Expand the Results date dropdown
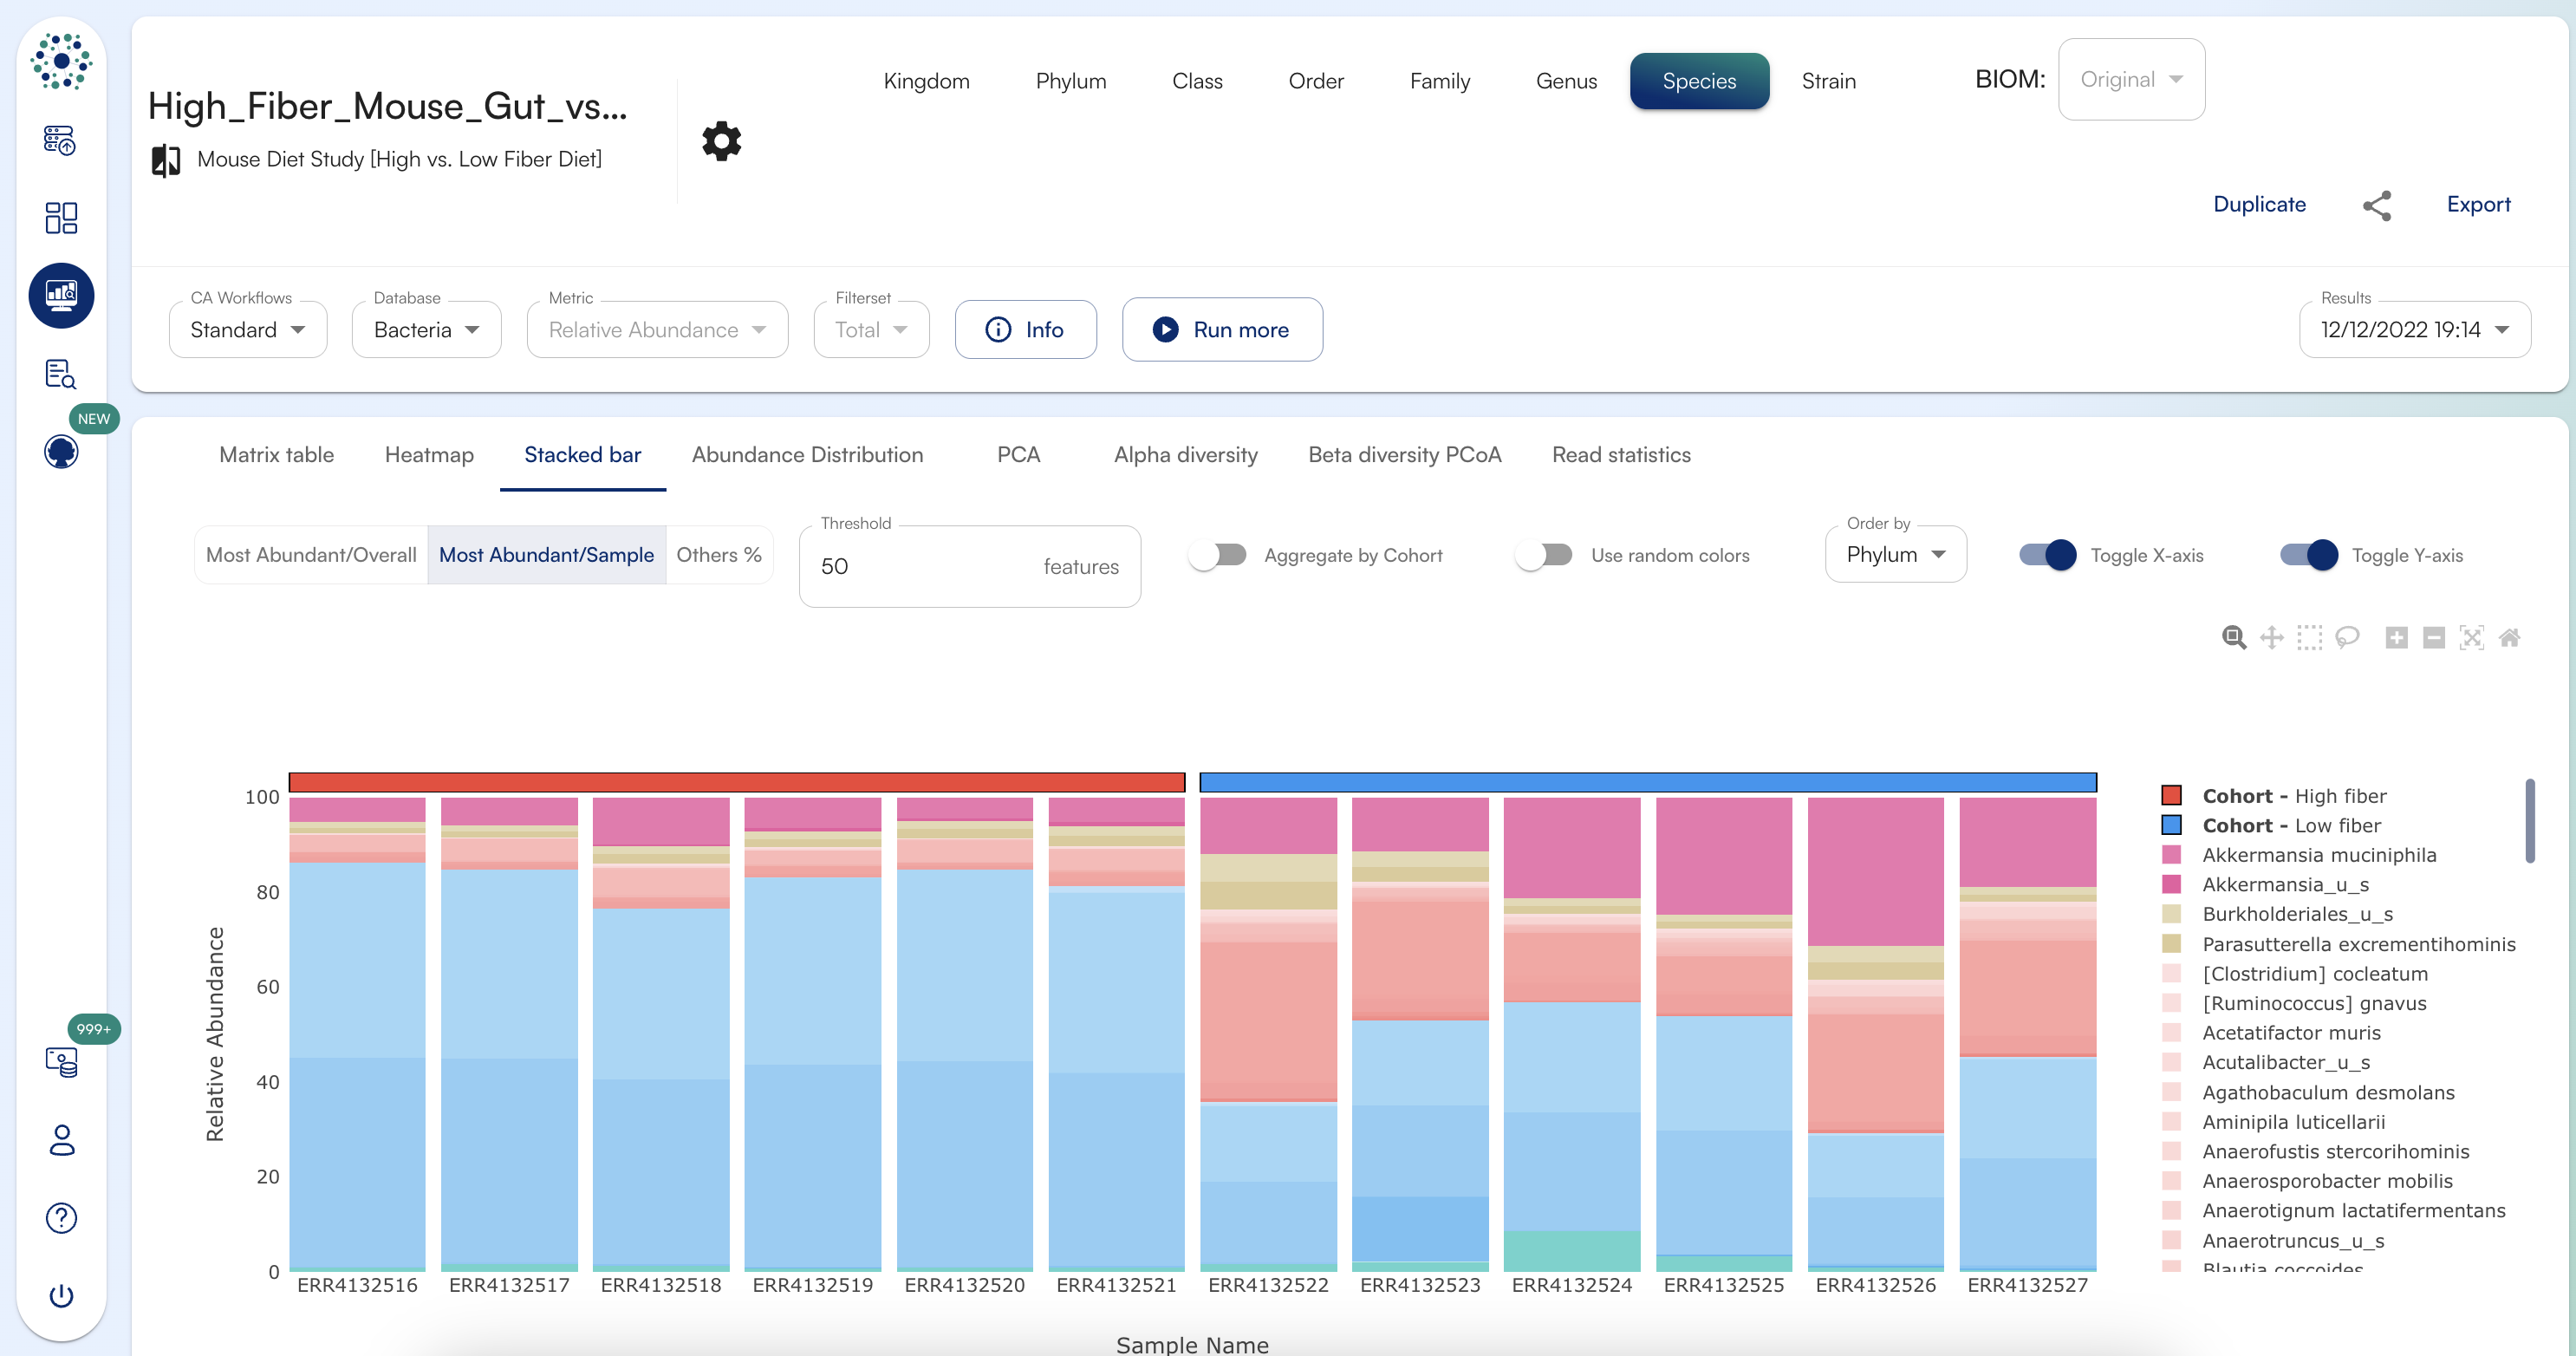This screenshot has height=1356, width=2576. pyautogui.click(x=2414, y=330)
